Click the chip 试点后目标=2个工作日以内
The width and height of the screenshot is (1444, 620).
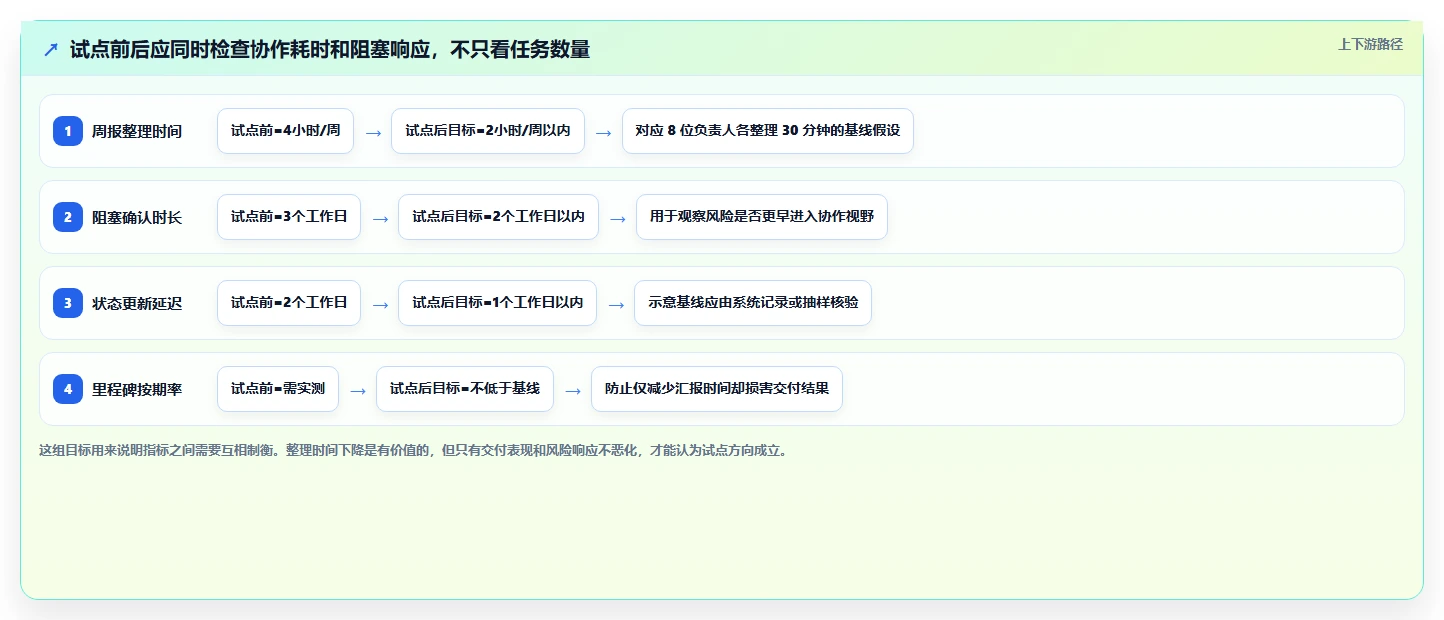[498, 217]
